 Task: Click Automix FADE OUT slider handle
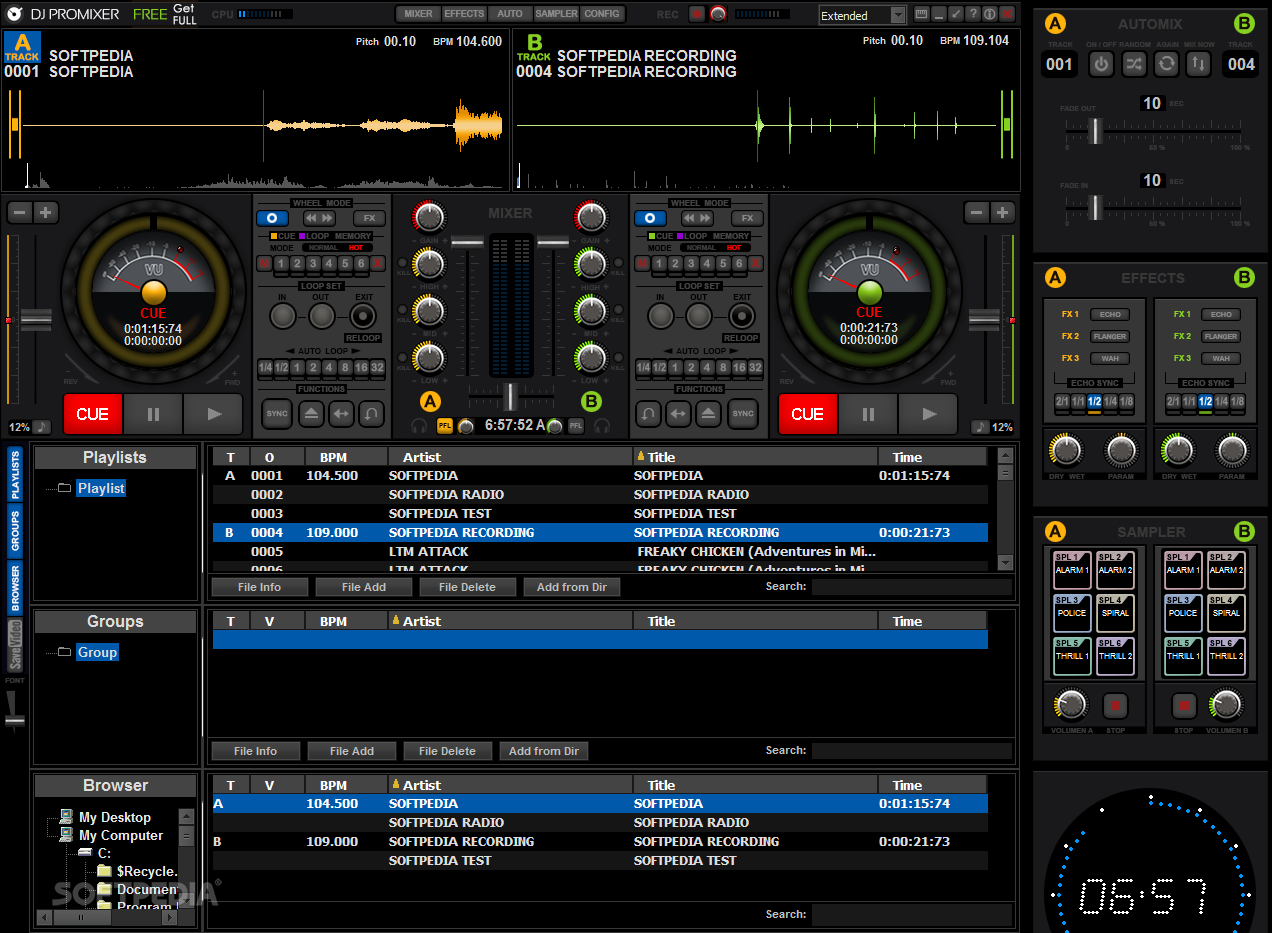pyautogui.click(x=1096, y=131)
